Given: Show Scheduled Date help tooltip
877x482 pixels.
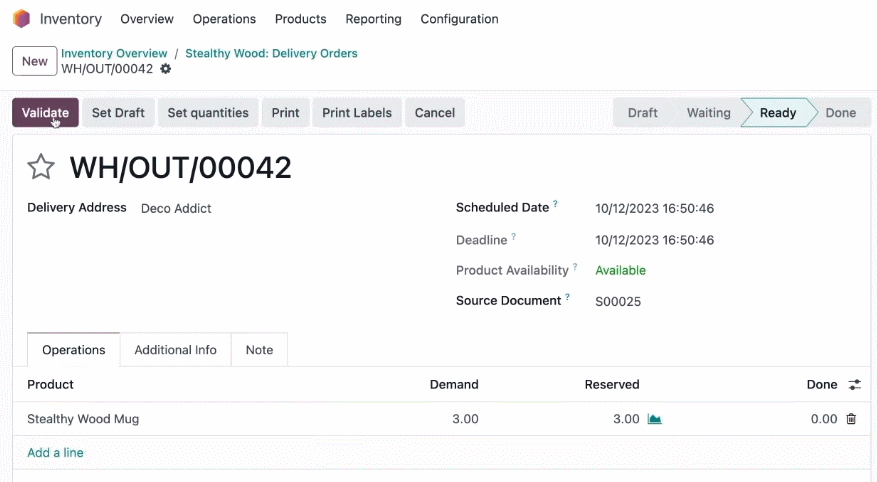Looking at the screenshot, I should click(x=555, y=204).
